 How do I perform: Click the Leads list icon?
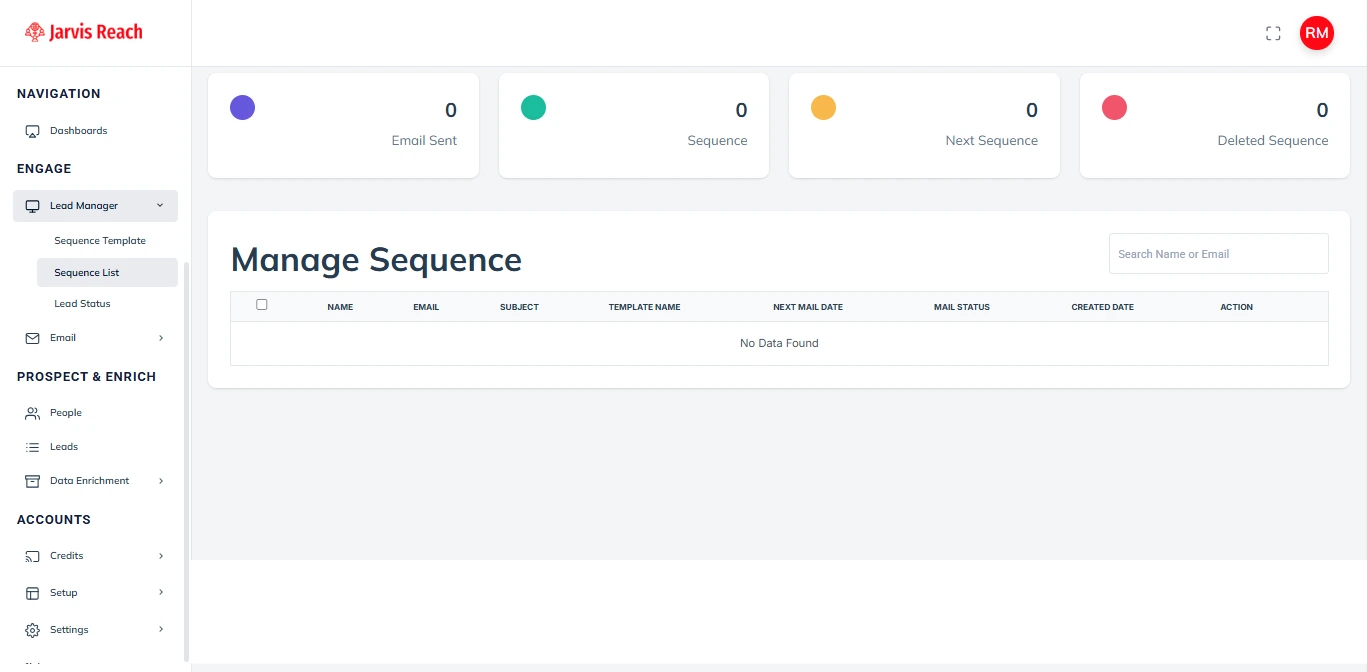click(x=32, y=447)
